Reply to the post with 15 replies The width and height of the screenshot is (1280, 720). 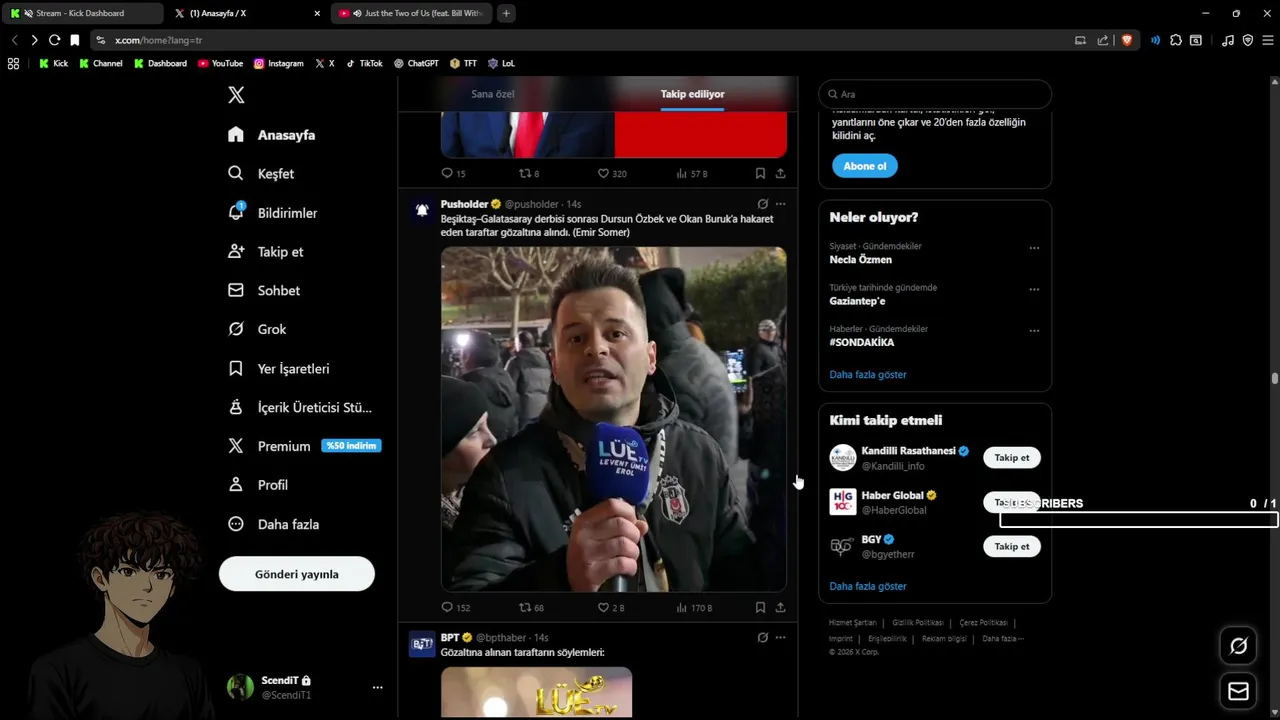point(453,173)
